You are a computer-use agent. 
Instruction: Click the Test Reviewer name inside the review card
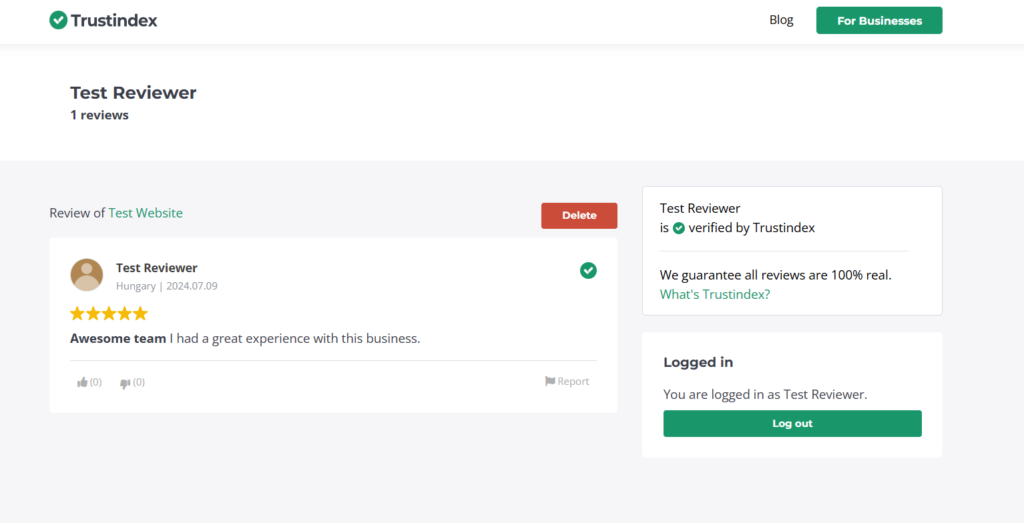tap(157, 268)
